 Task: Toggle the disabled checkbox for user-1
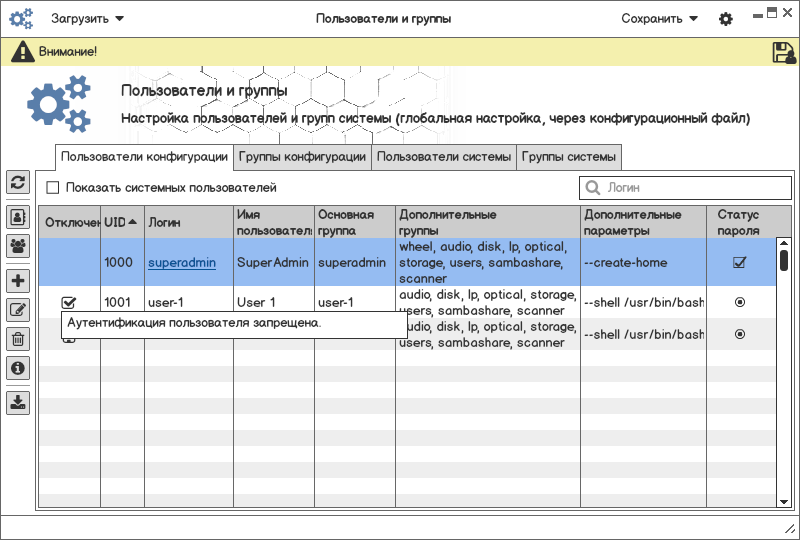[69, 302]
